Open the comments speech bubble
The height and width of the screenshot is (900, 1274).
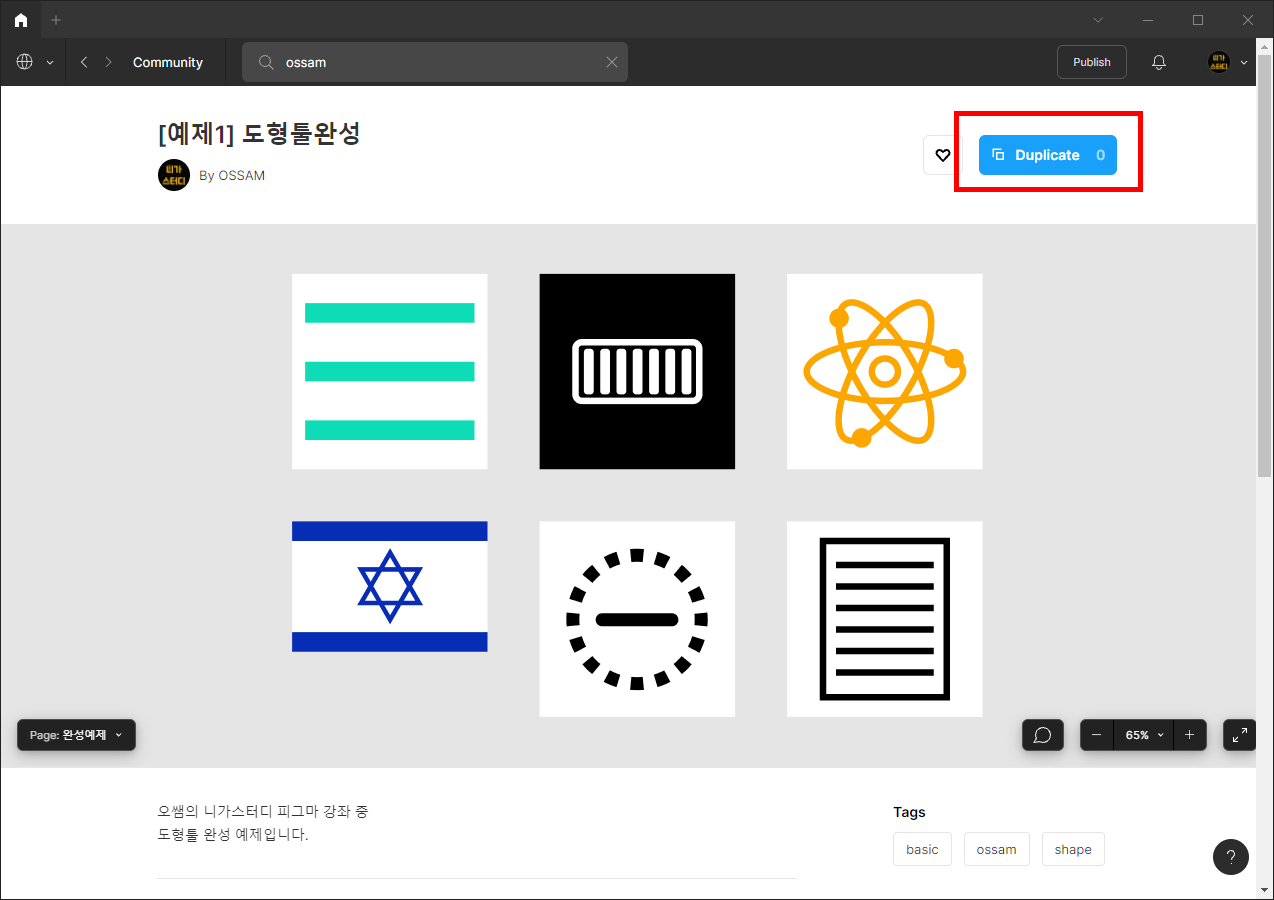point(1042,735)
